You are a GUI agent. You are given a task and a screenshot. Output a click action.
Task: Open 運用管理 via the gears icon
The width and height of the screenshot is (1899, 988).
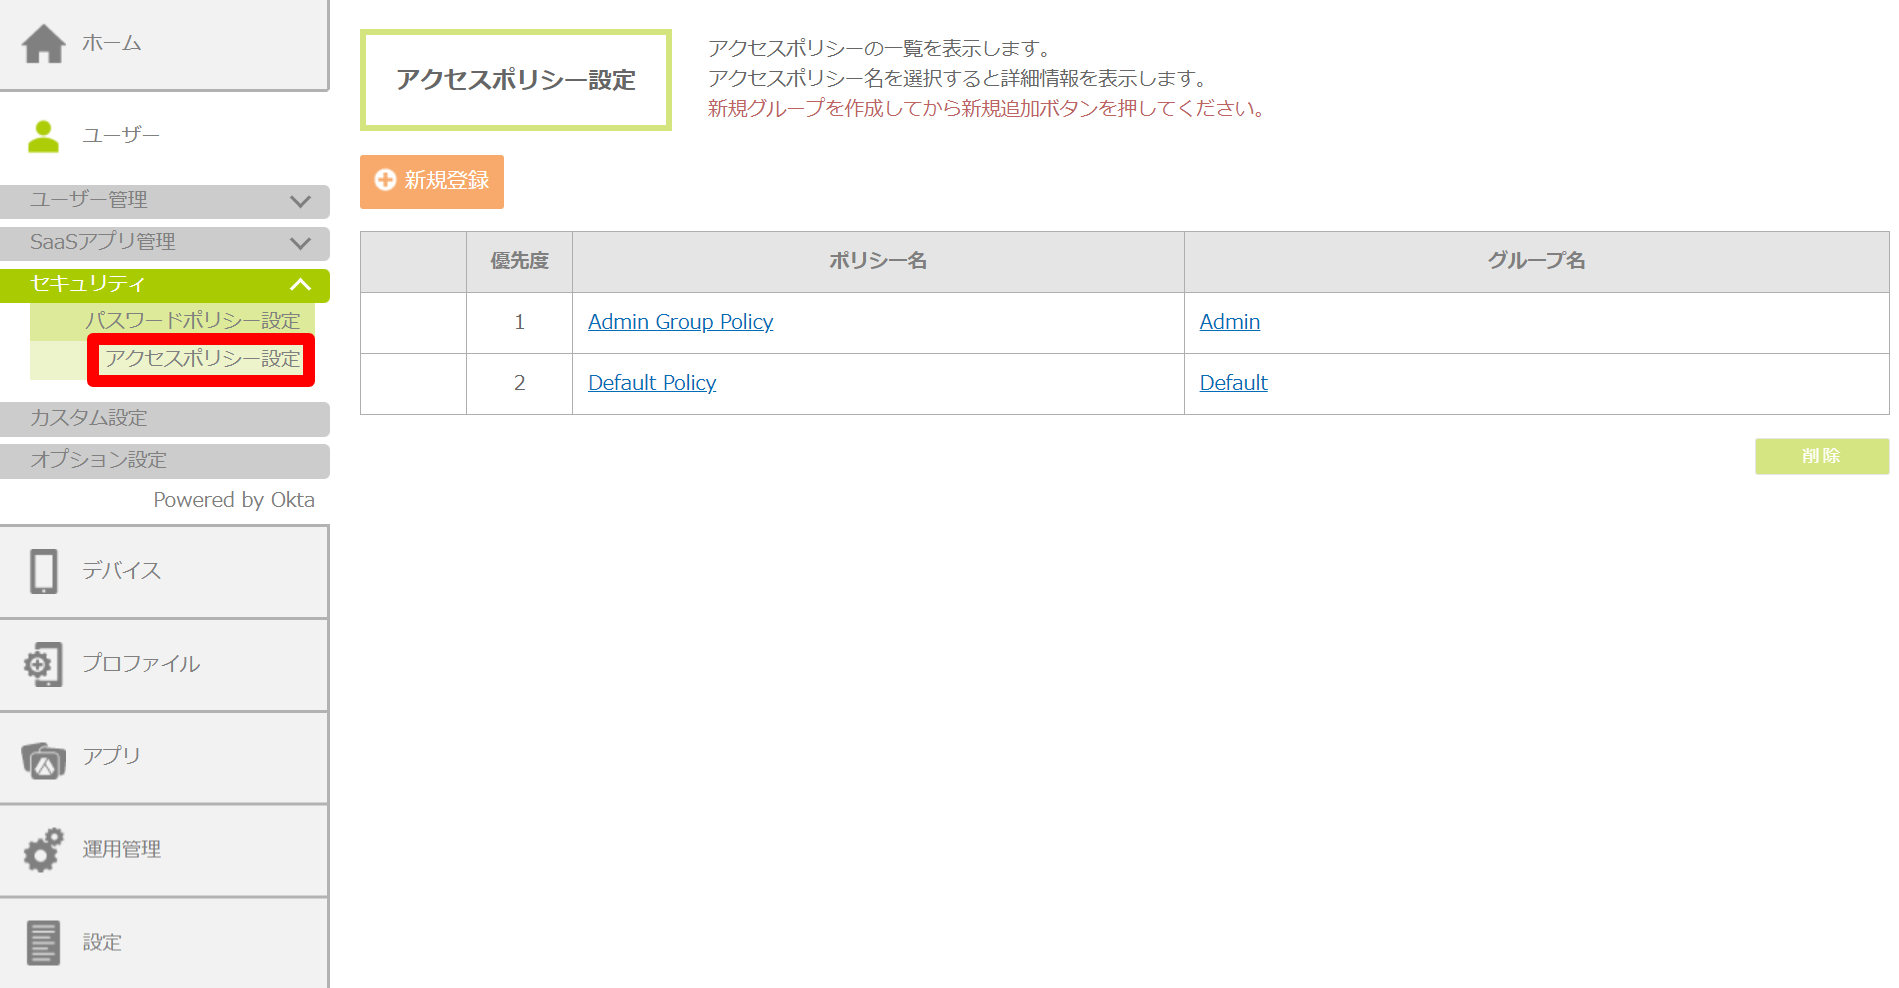[x=44, y=850]
